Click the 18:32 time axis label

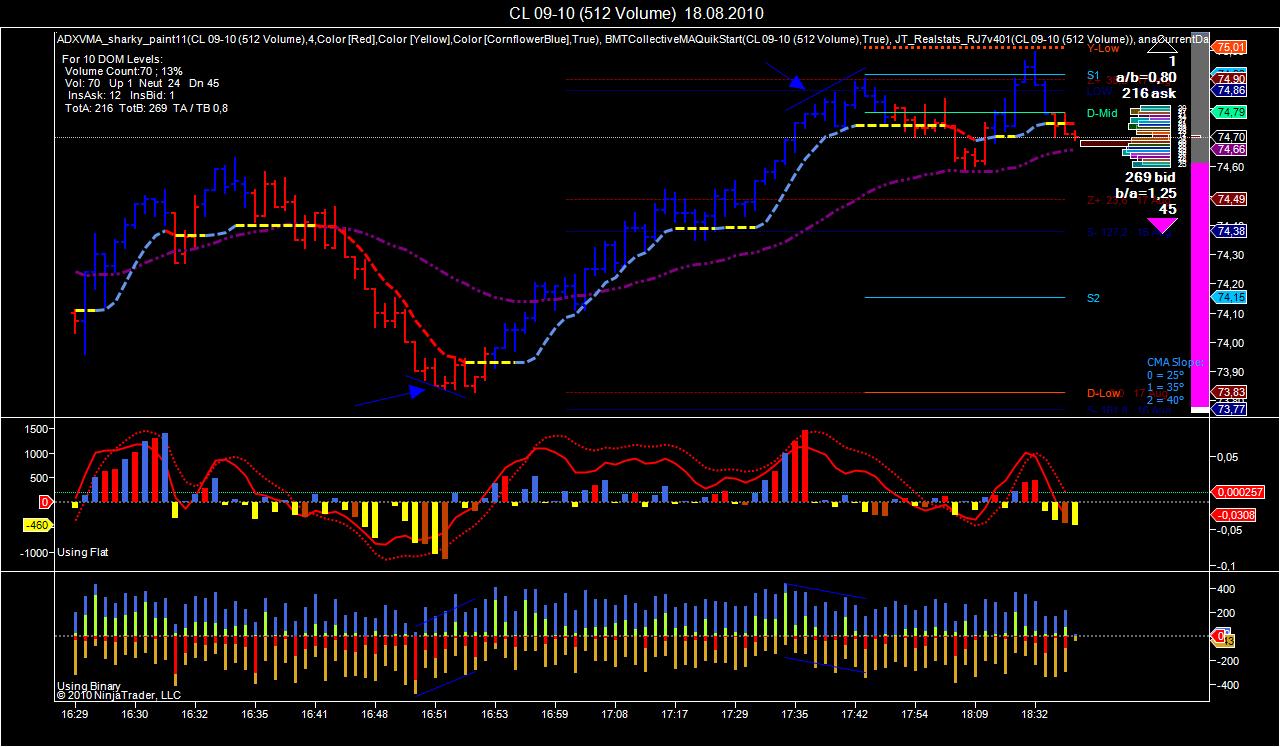click(x=1035, y=715)
